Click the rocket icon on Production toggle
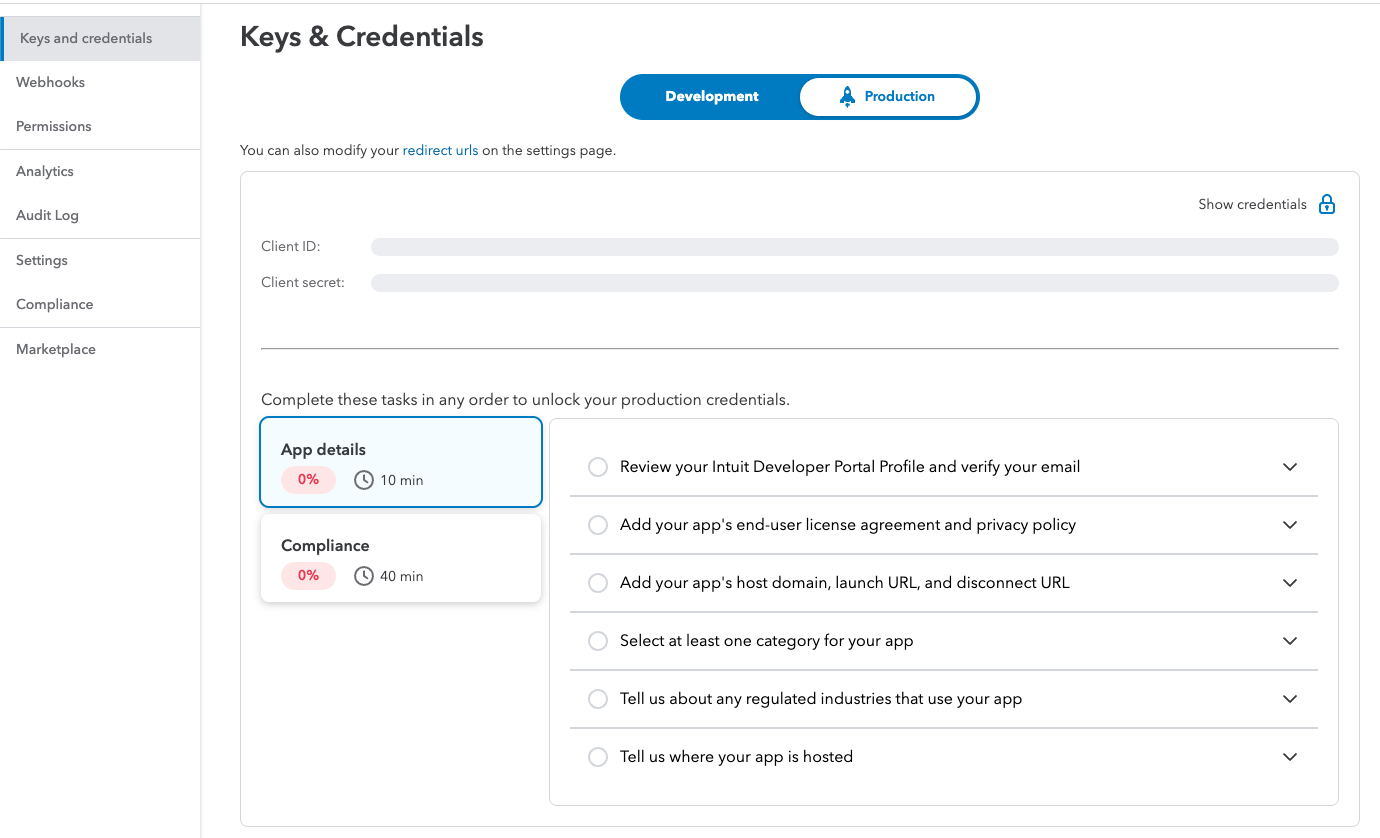Image resolution: width=1380 pixels, height=838 pixels. coord(847,97)
